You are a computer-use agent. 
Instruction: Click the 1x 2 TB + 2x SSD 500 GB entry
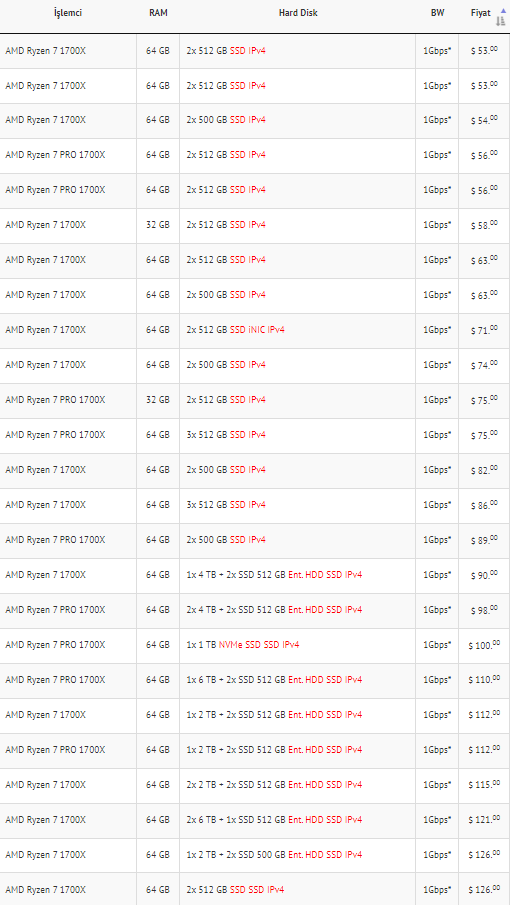coord(274,855)
